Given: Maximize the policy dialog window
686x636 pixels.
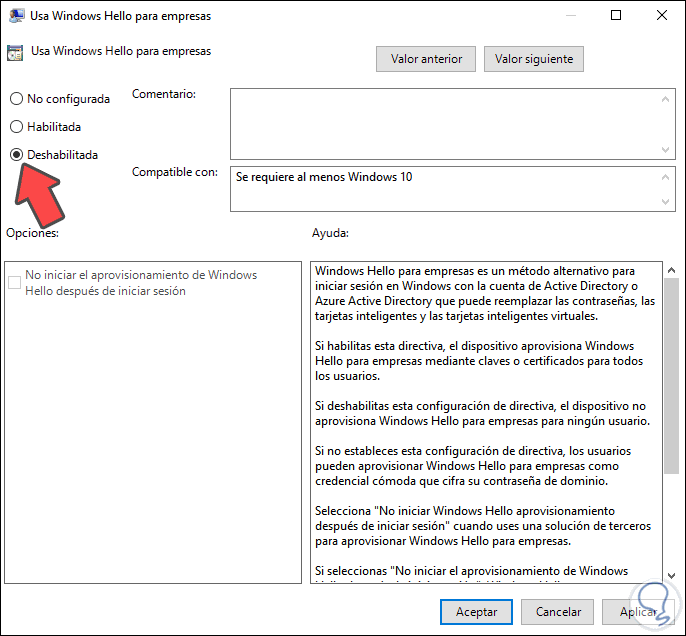Looking at the screenshot, I should click(616, 15).
